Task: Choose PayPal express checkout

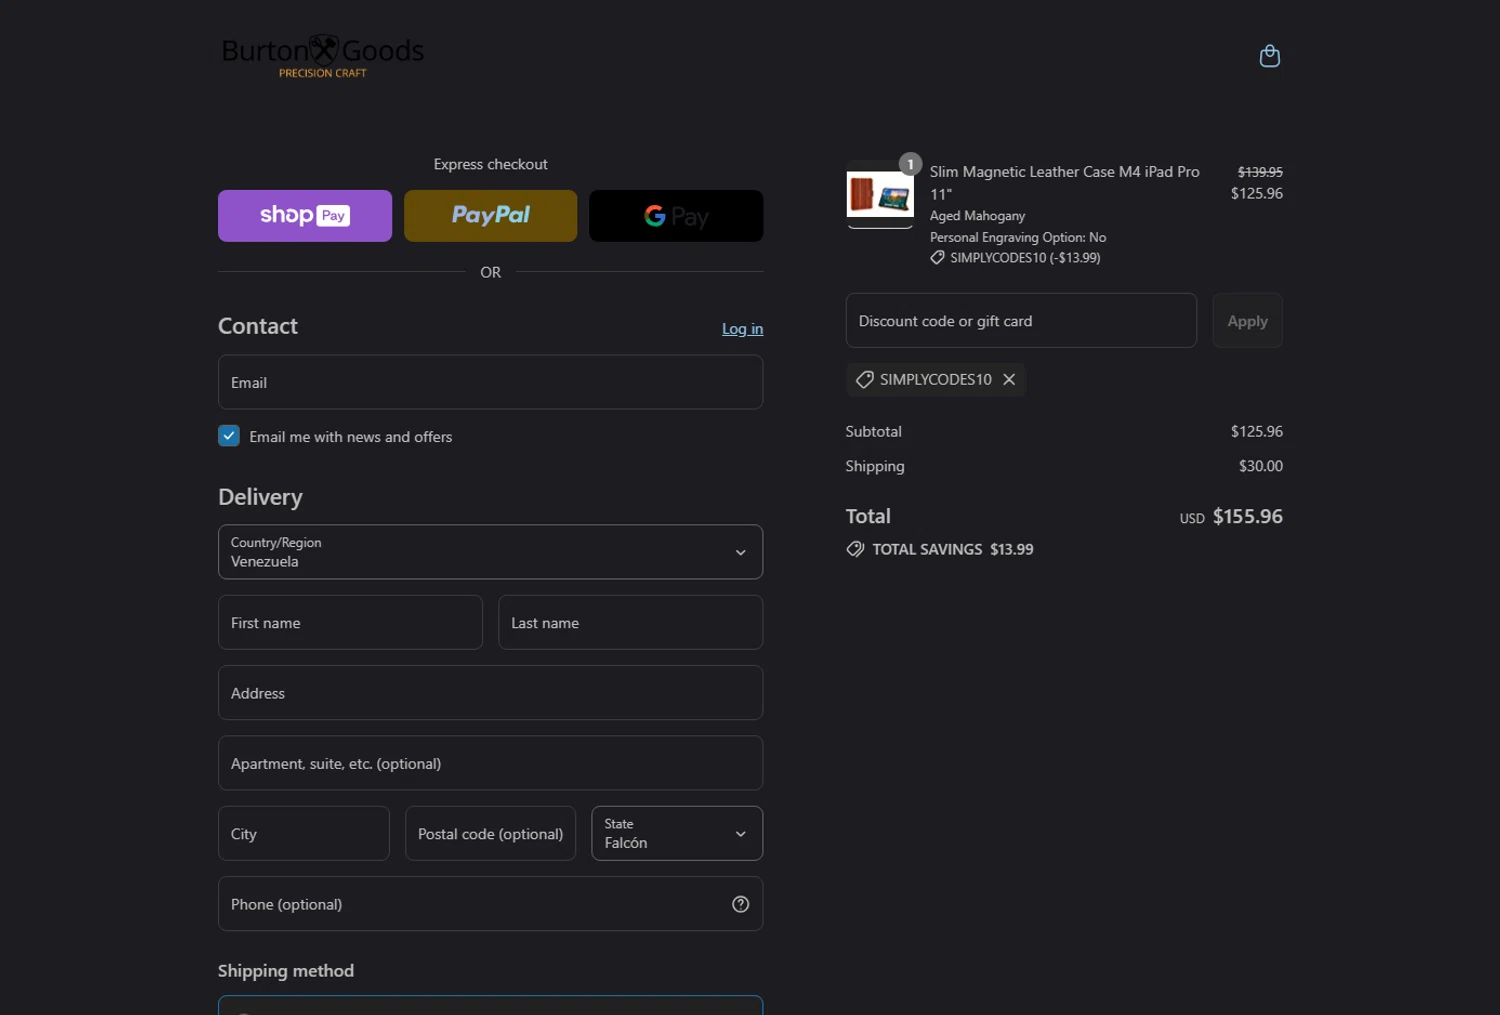Action: point(490,215)
